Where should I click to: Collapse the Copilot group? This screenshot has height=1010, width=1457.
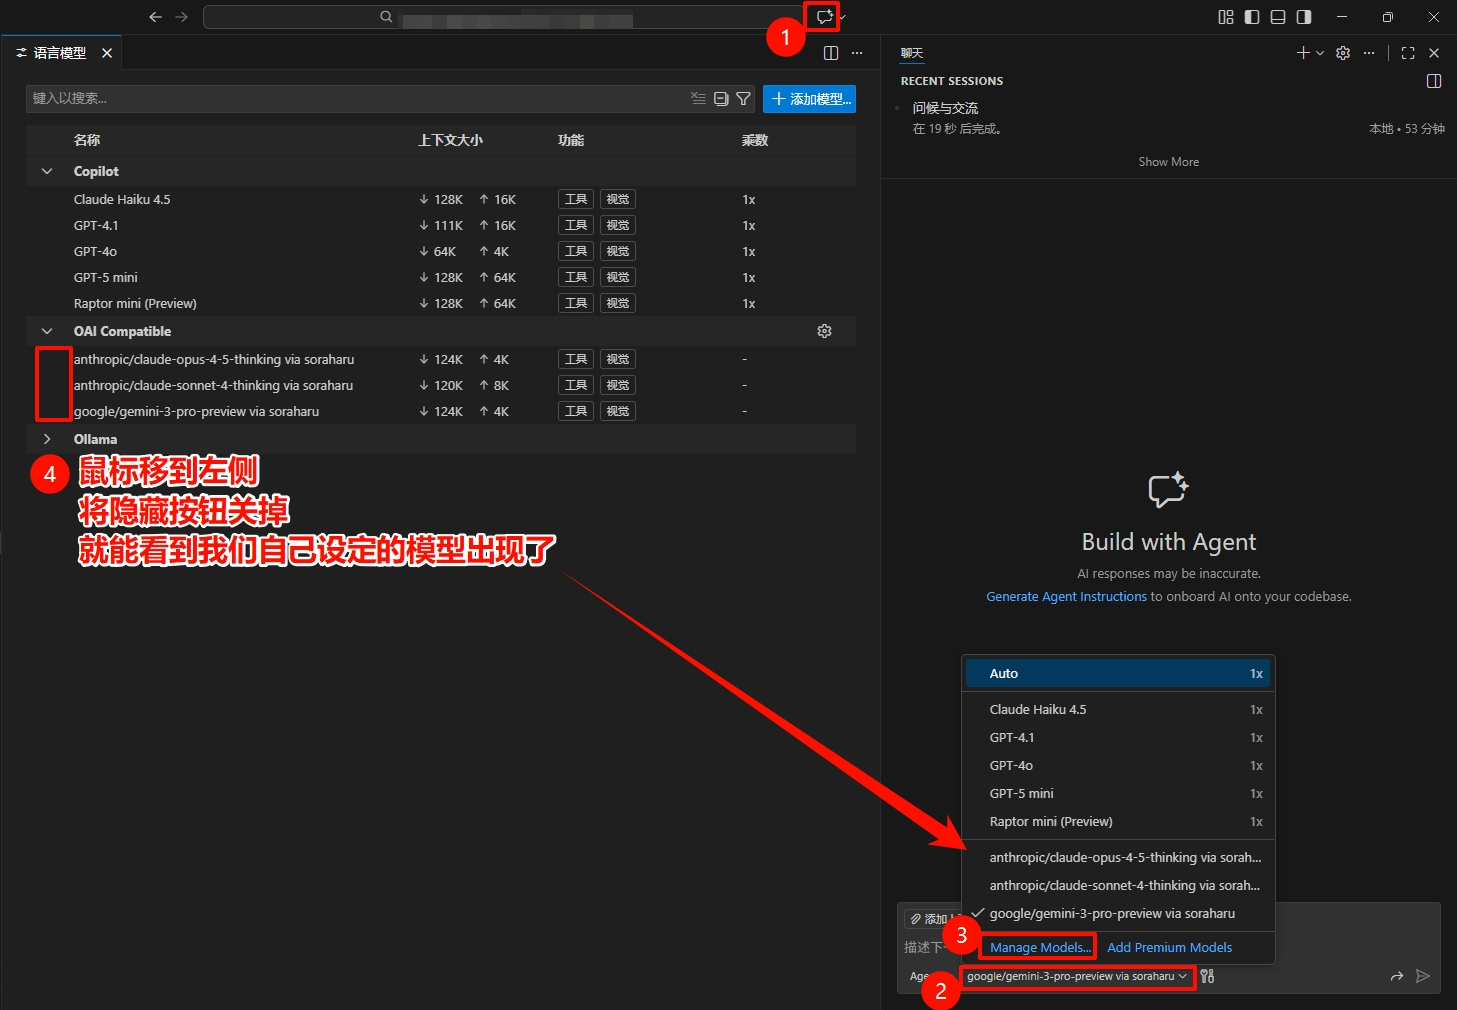(47, 171)
